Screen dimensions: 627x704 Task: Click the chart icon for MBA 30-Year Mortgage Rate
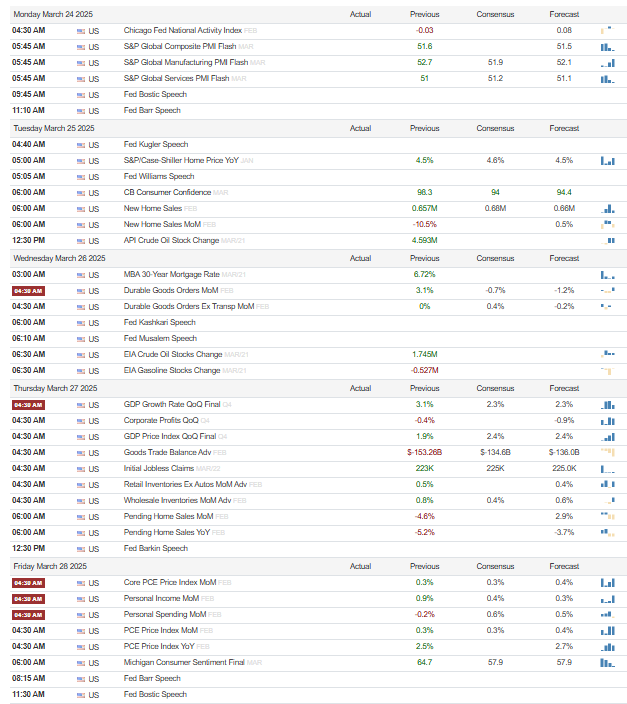[x=607, y=275]
